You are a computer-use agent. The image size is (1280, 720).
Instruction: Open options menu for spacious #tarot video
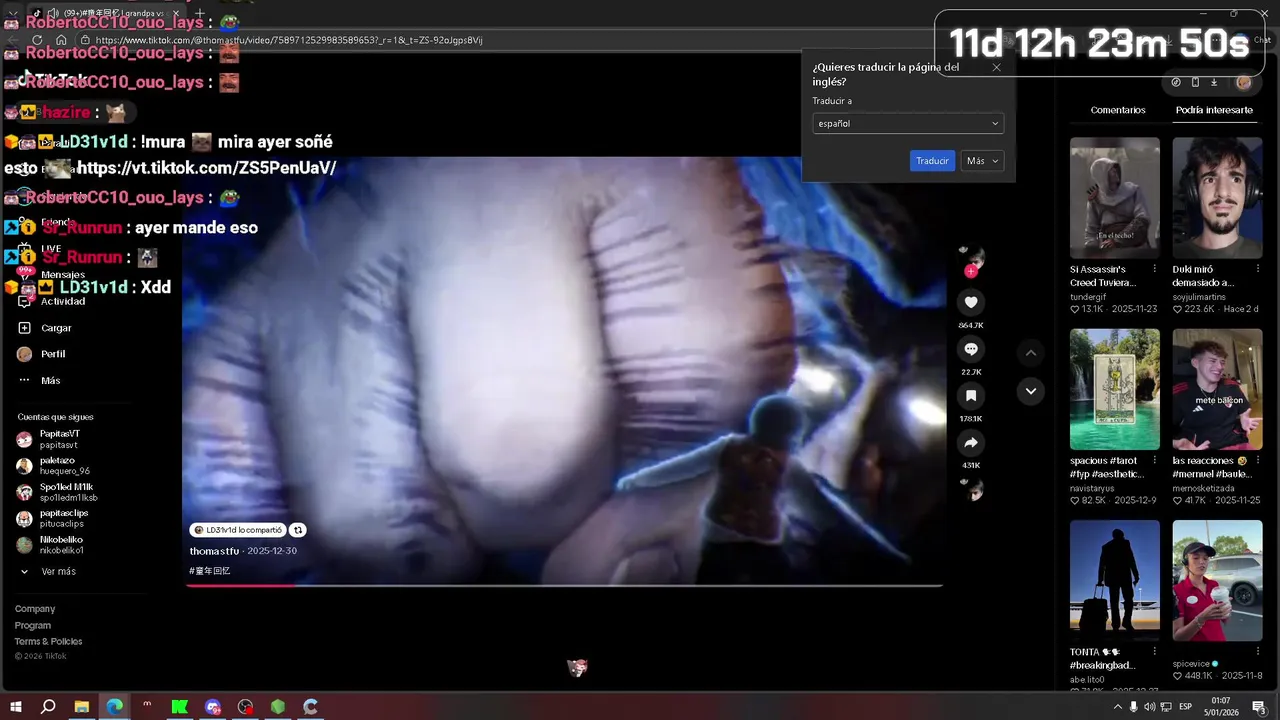(x=1155, y=461)
